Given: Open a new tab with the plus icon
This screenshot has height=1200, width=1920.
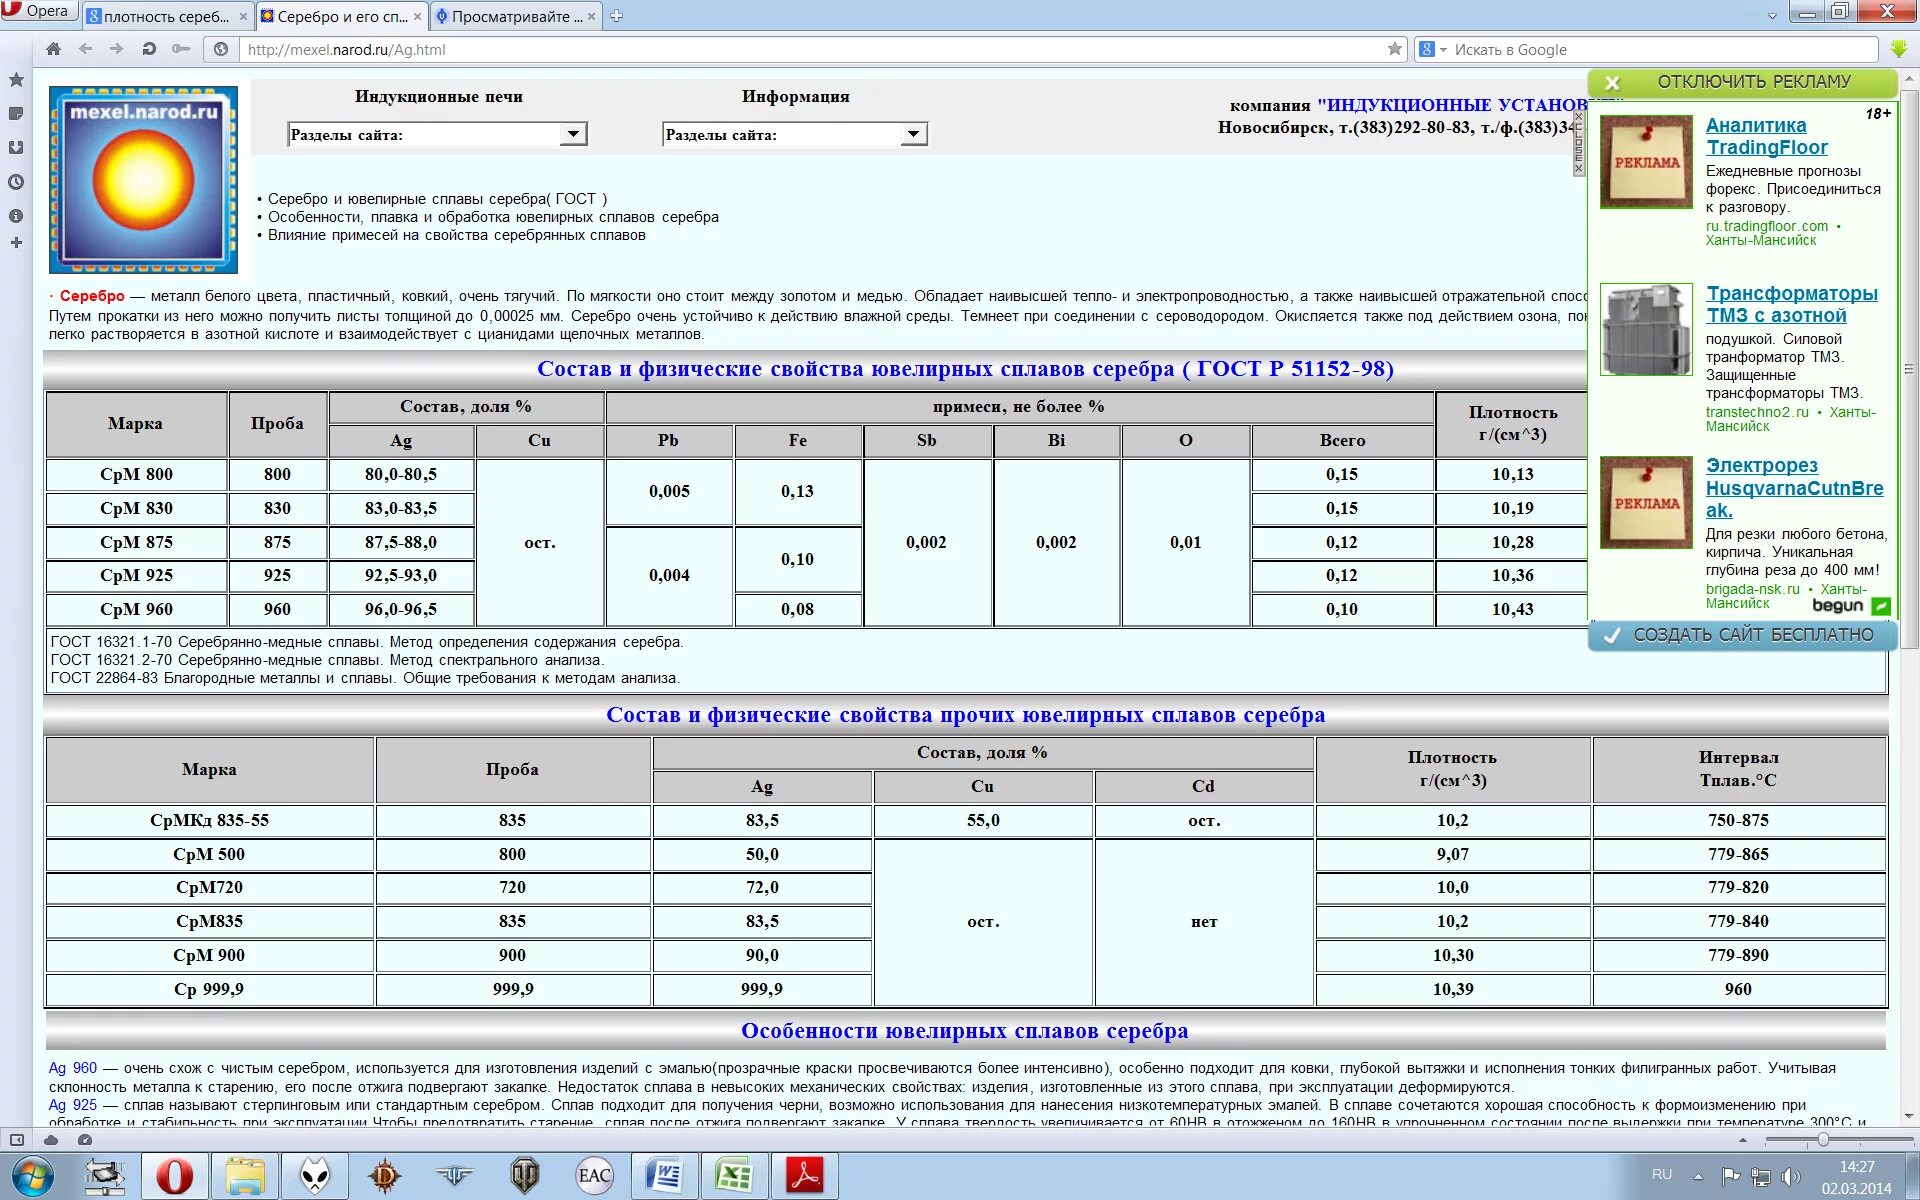Looking at the screenshot, I should point(617,16).
